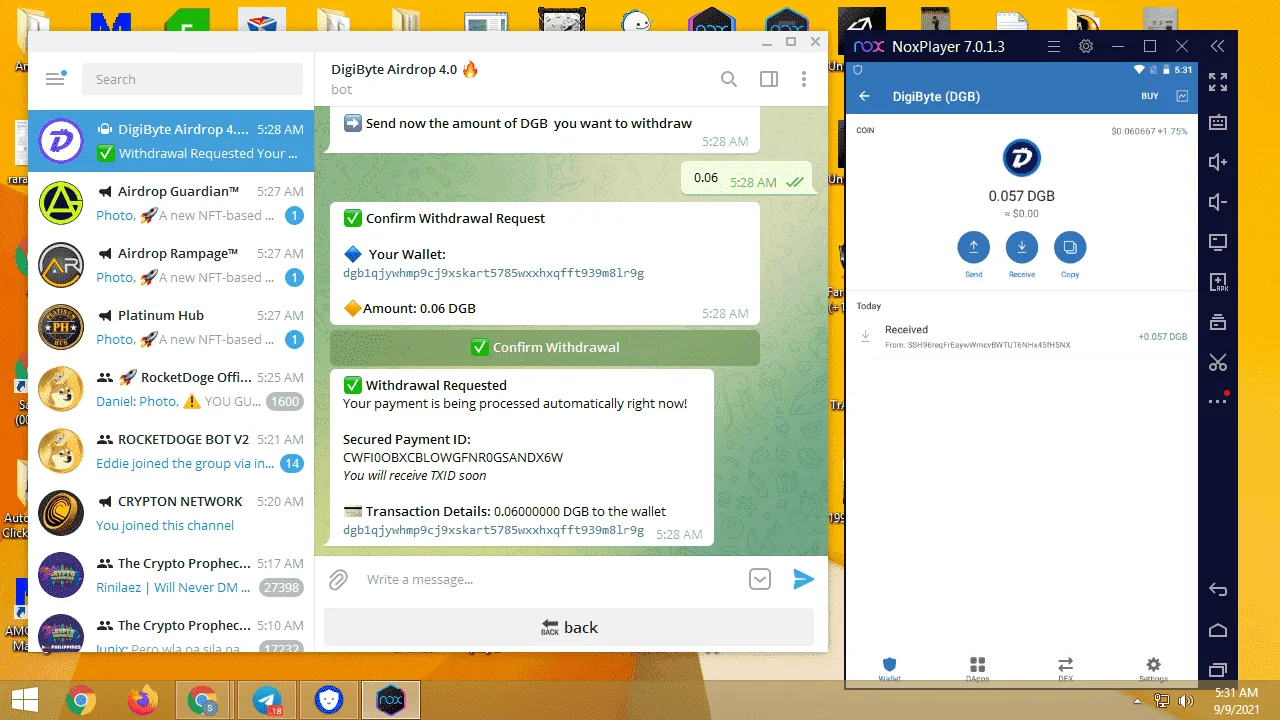
Task: Open Telegram from the taskbar
Action: [265, 700]
